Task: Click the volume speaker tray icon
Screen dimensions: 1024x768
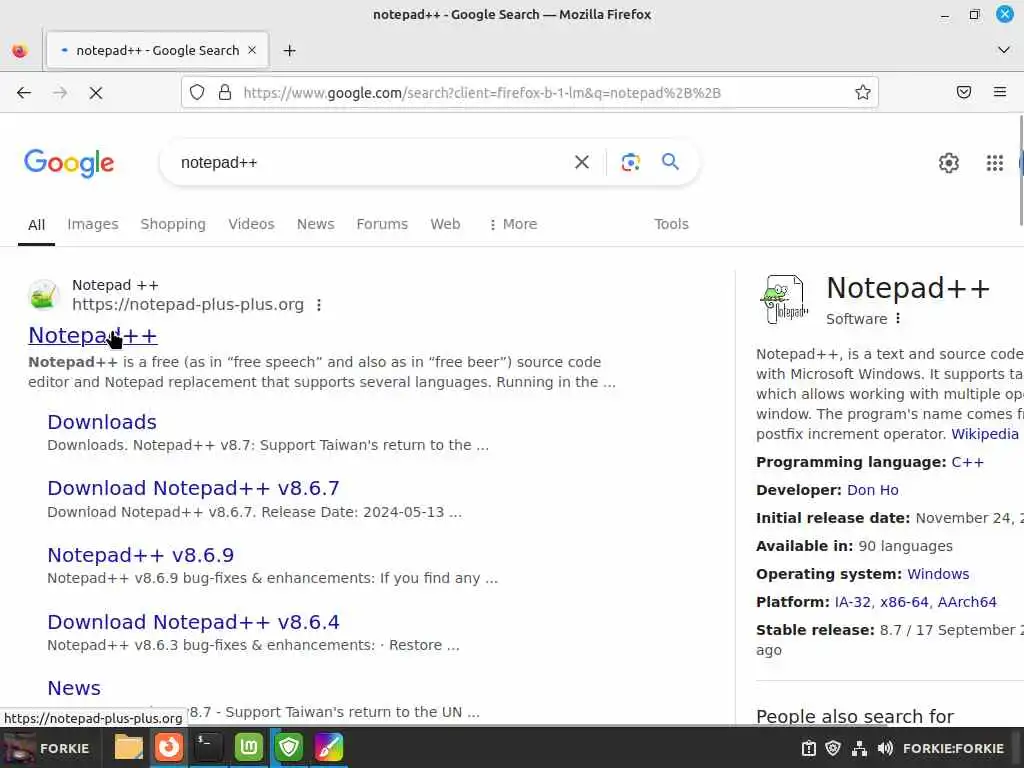Action: (x=885, y=748)
